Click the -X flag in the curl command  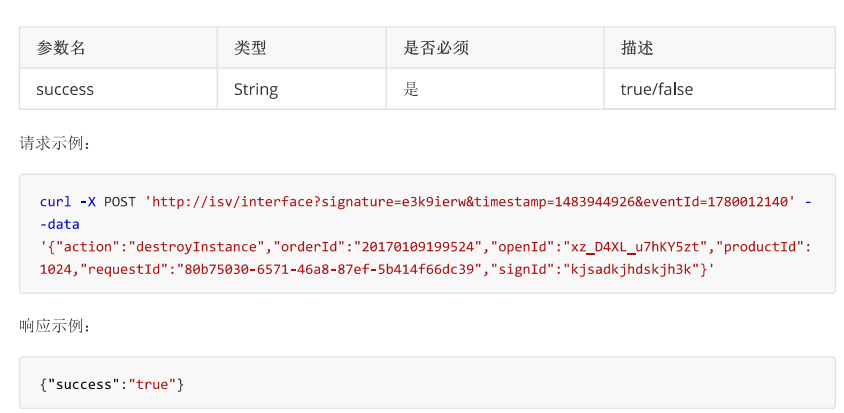click(x=88, y=201)
